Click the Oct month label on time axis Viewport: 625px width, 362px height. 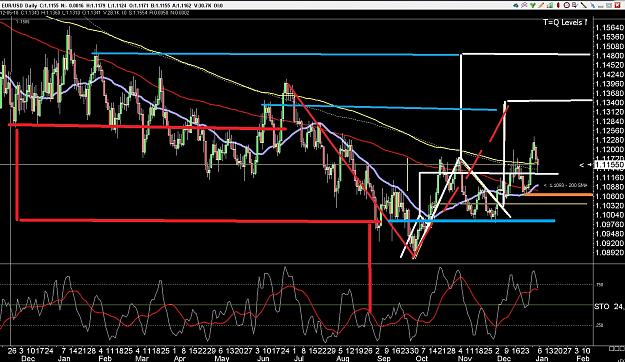[x=422, y=358]
